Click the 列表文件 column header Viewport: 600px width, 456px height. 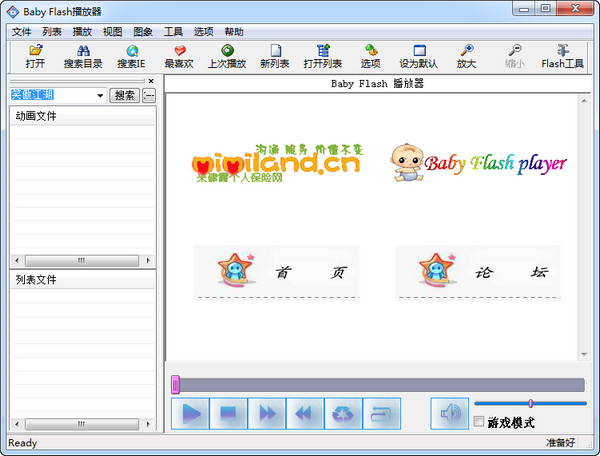click(x=83, y=280)
